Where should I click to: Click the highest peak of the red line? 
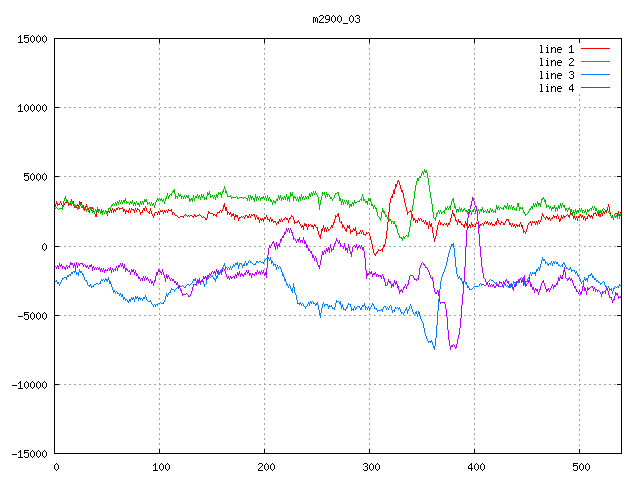point(398,181)
